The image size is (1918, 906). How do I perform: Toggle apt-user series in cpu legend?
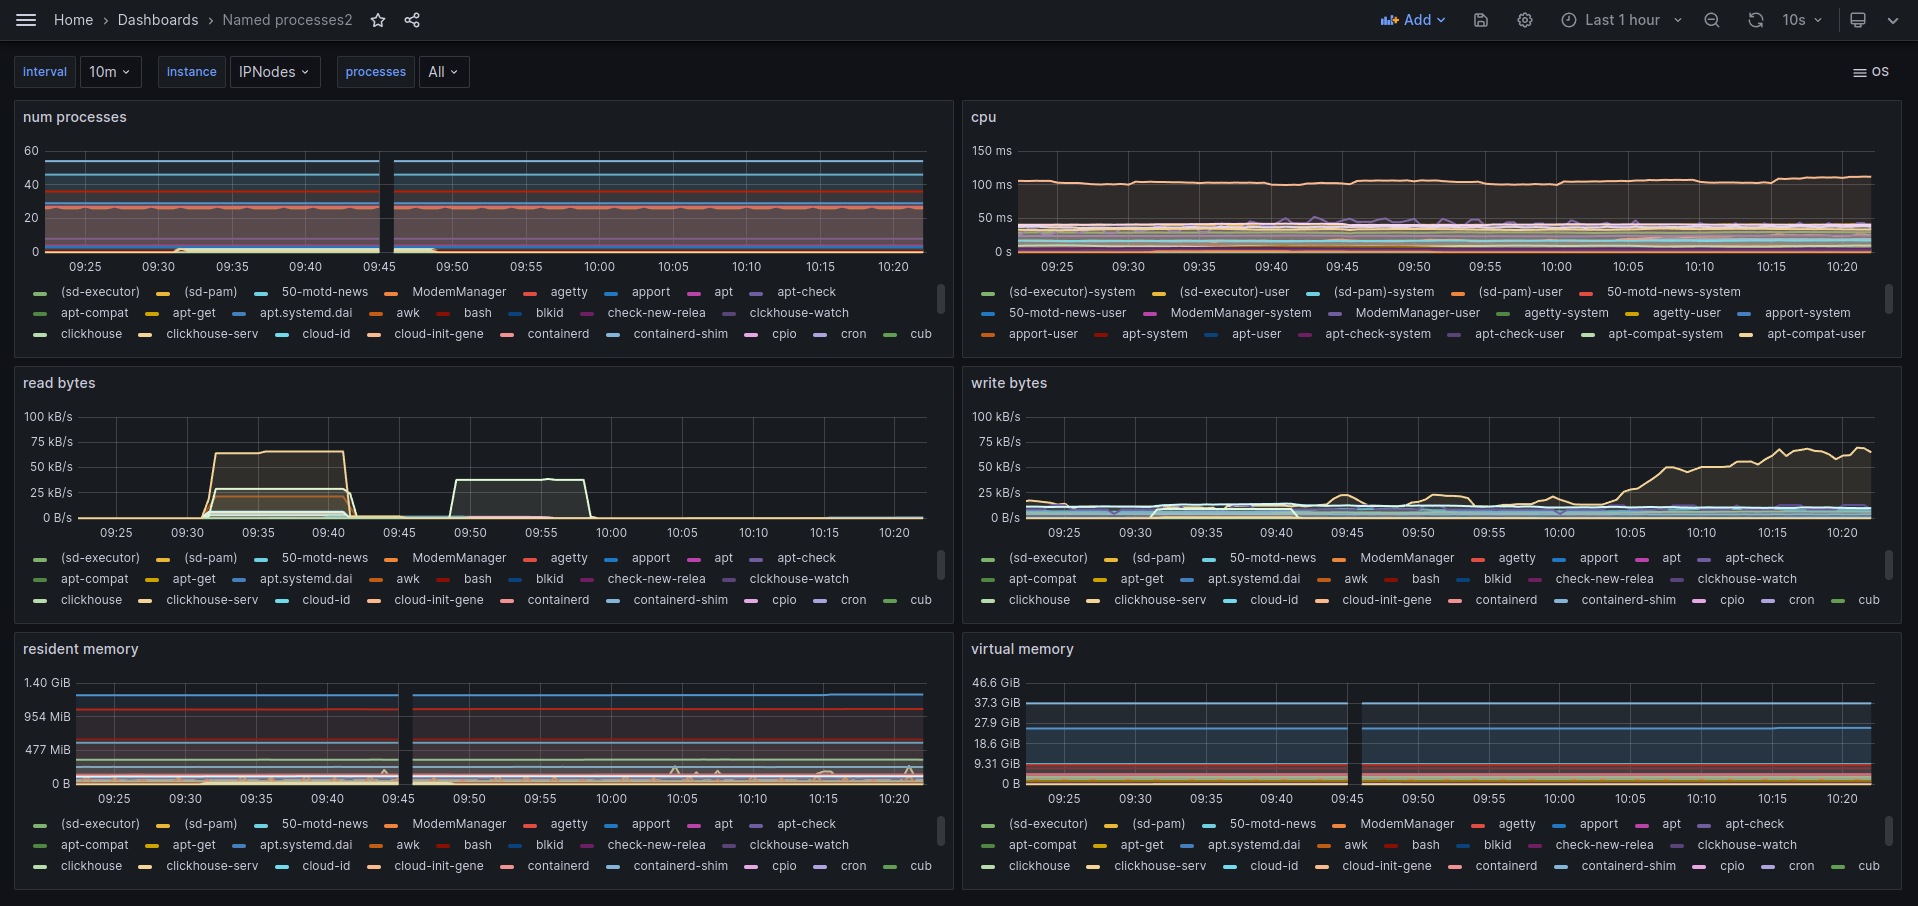click(1256, 334)
